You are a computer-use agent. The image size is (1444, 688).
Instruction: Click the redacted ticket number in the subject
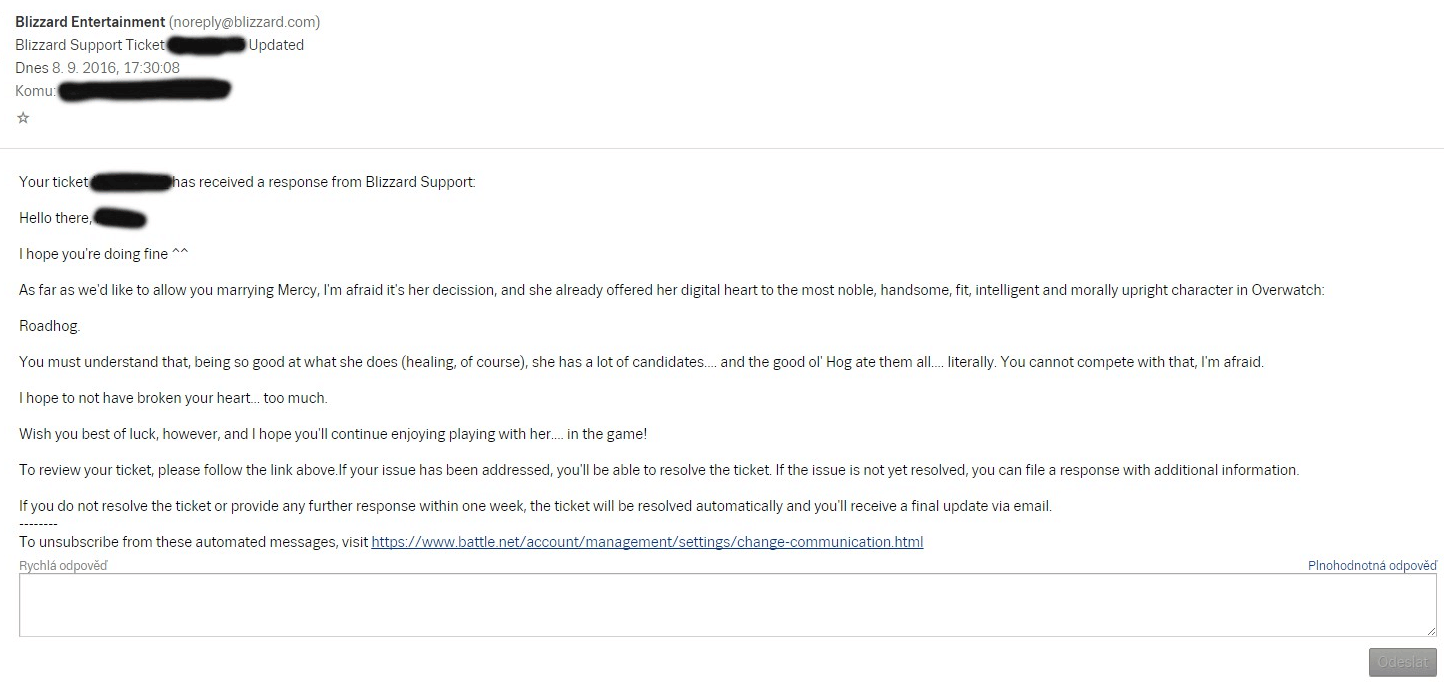[x=207, y=45]
